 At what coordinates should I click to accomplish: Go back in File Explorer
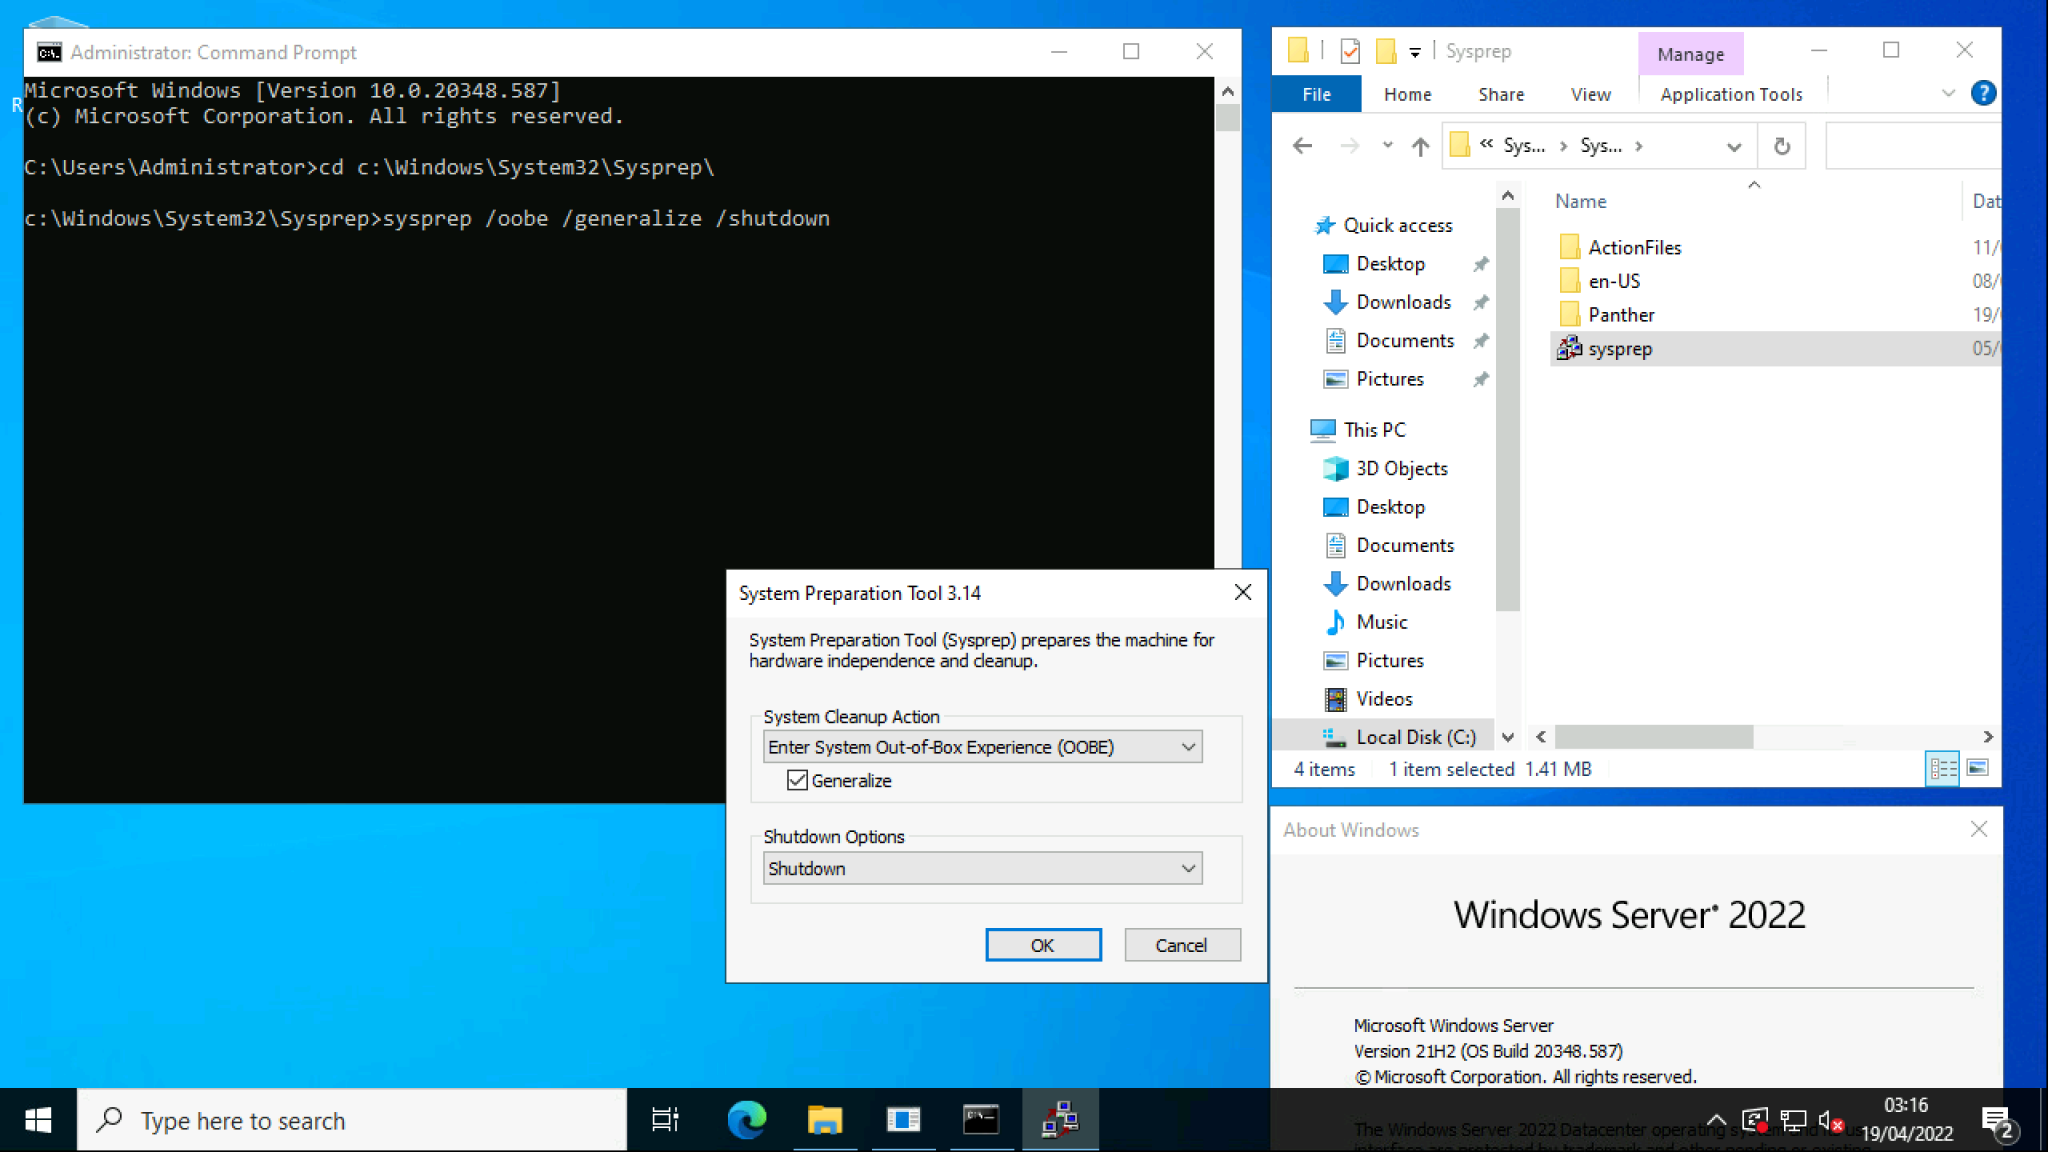click(x=1302, y=146)
